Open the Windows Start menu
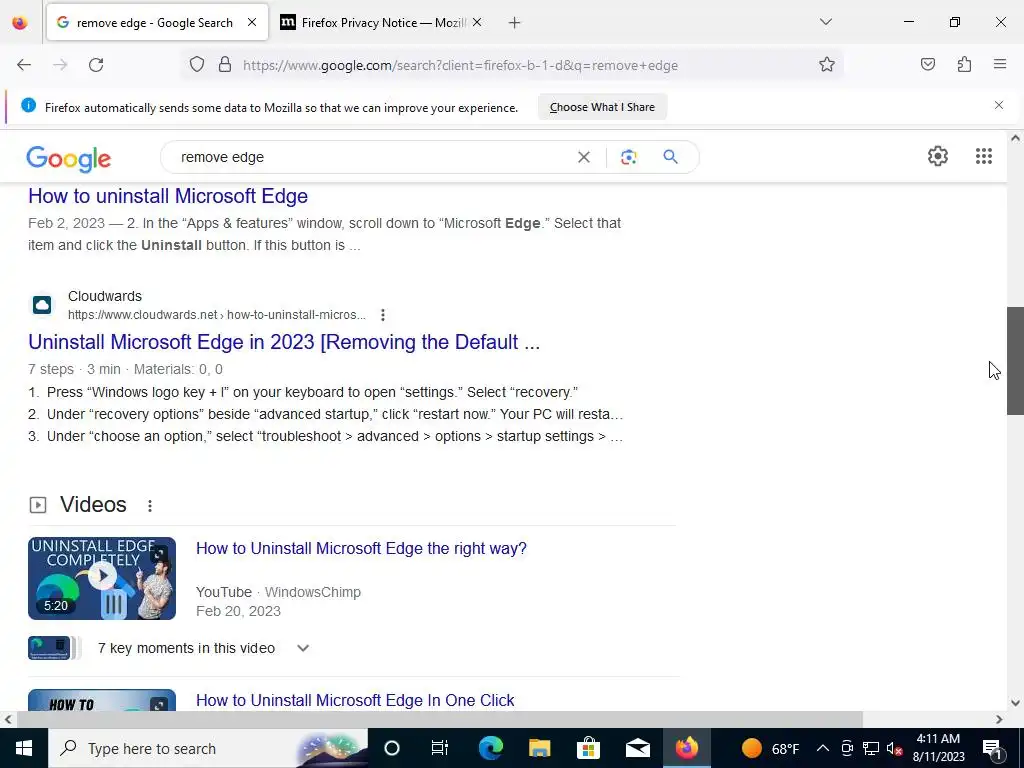 pyautogui.click(x=24, y=748)
